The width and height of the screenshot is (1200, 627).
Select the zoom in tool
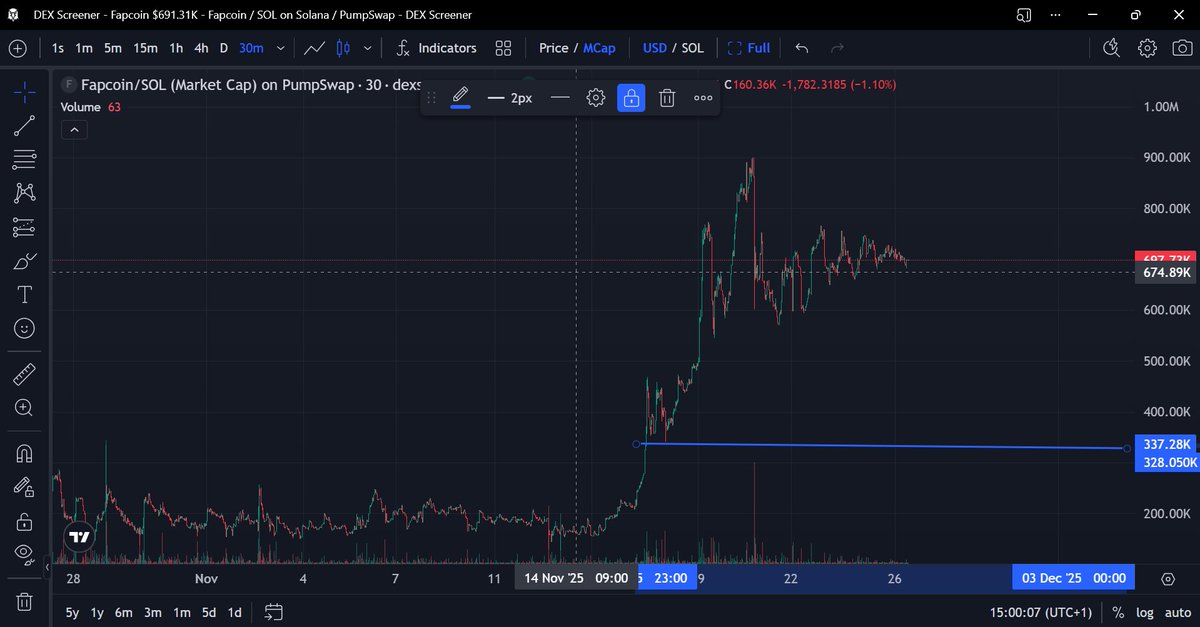tap(24, 408)
